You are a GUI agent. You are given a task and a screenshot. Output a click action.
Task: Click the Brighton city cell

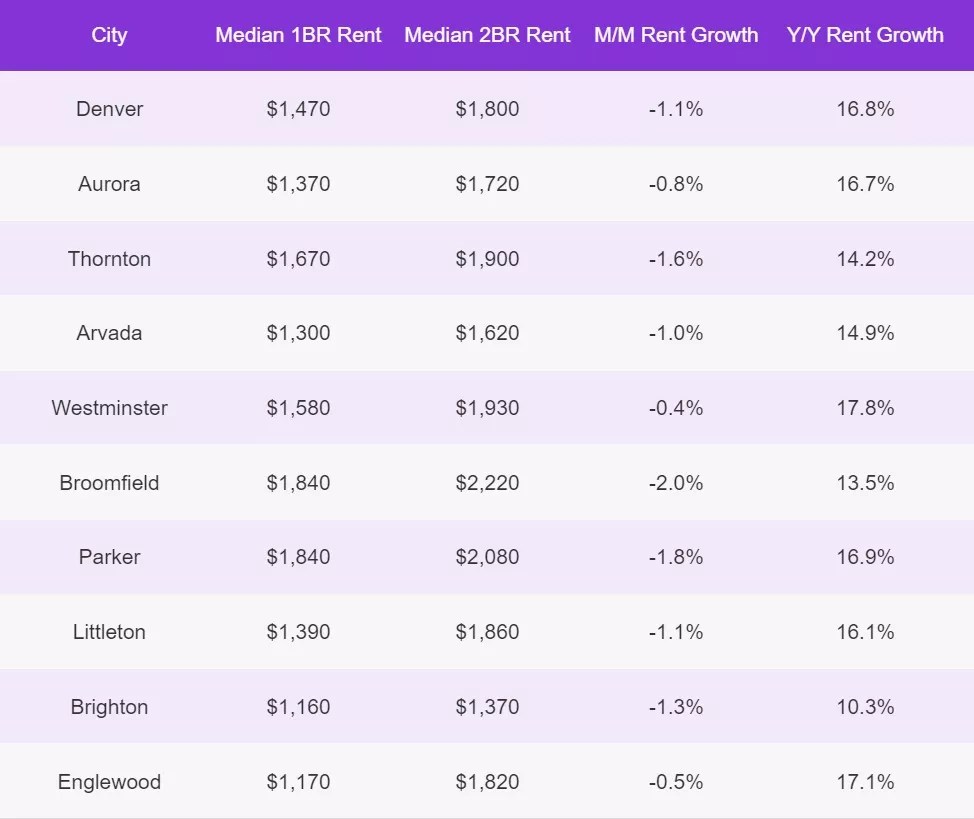tap(109, 707)
